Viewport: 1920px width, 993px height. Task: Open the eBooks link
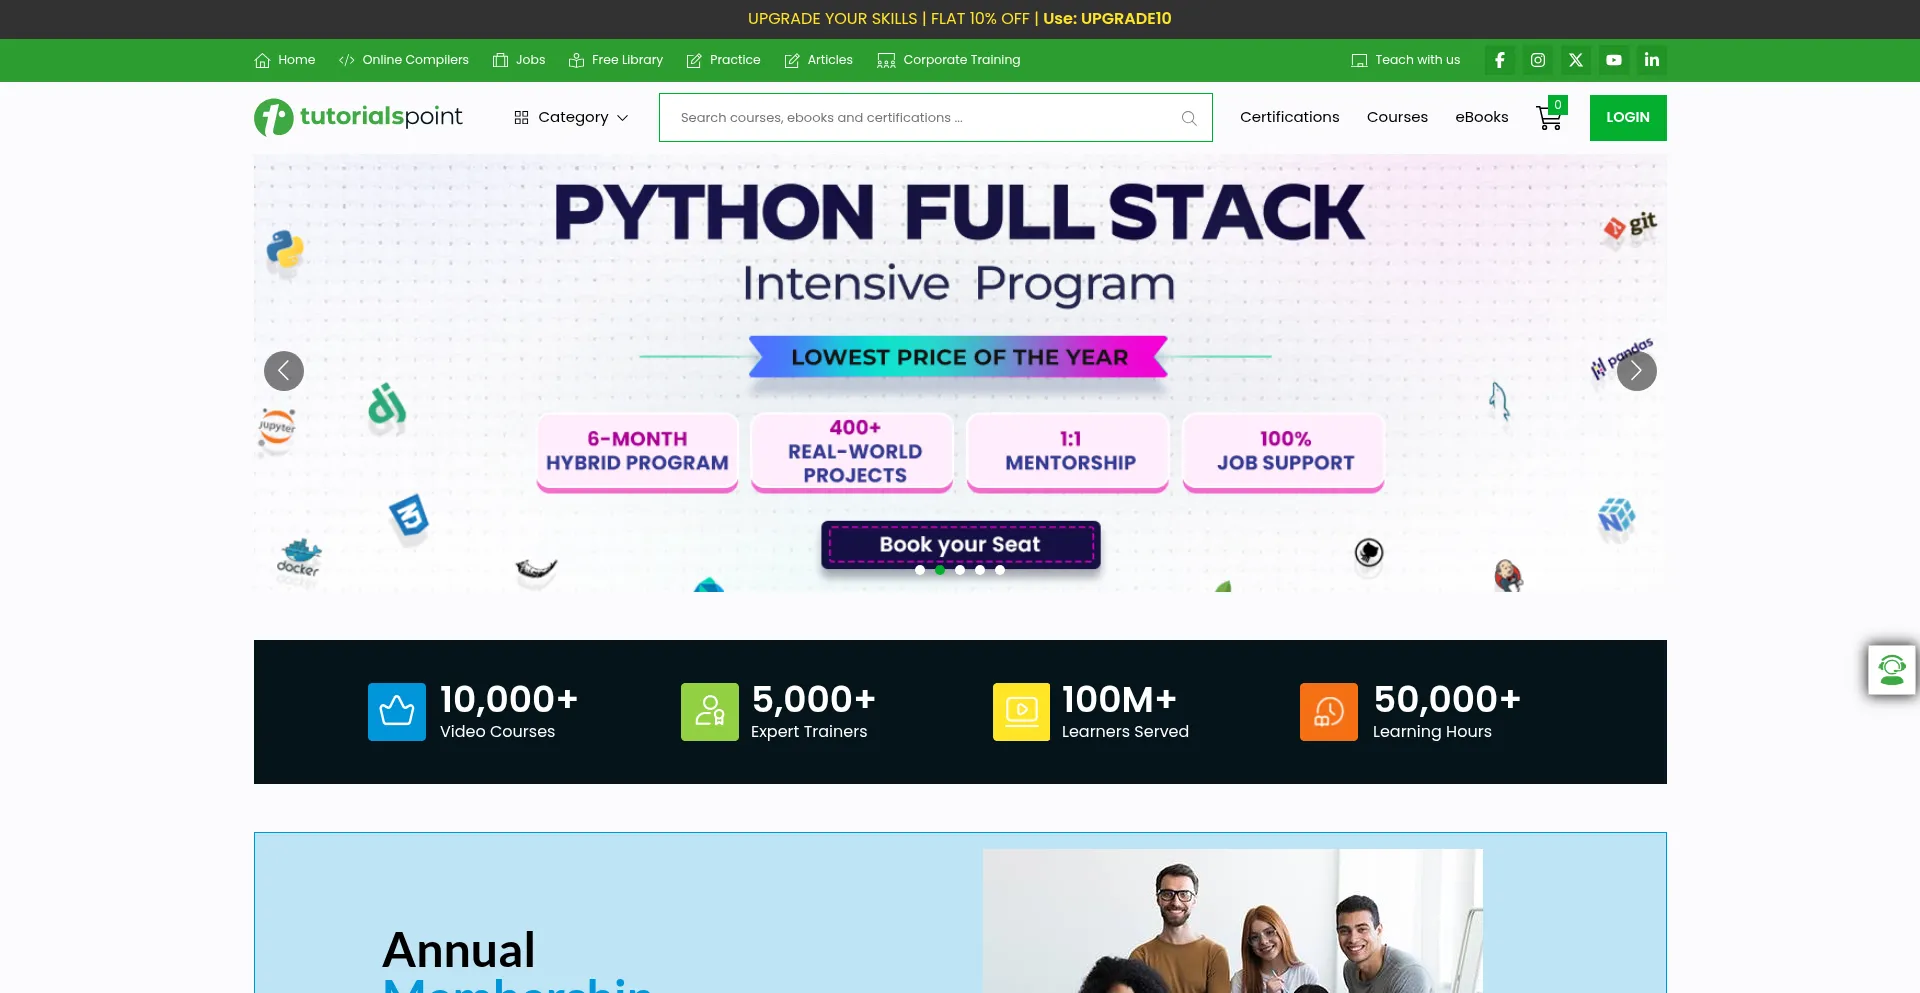[1482, 117]
